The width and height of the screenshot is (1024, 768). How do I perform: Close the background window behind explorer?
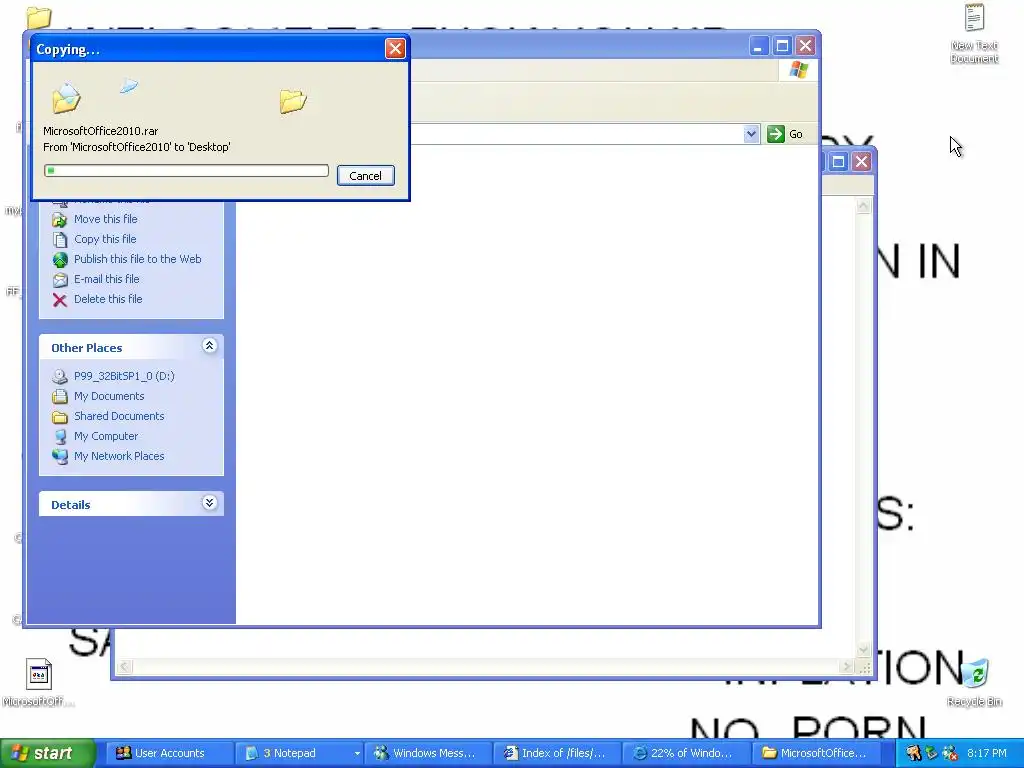coord(861,161)
